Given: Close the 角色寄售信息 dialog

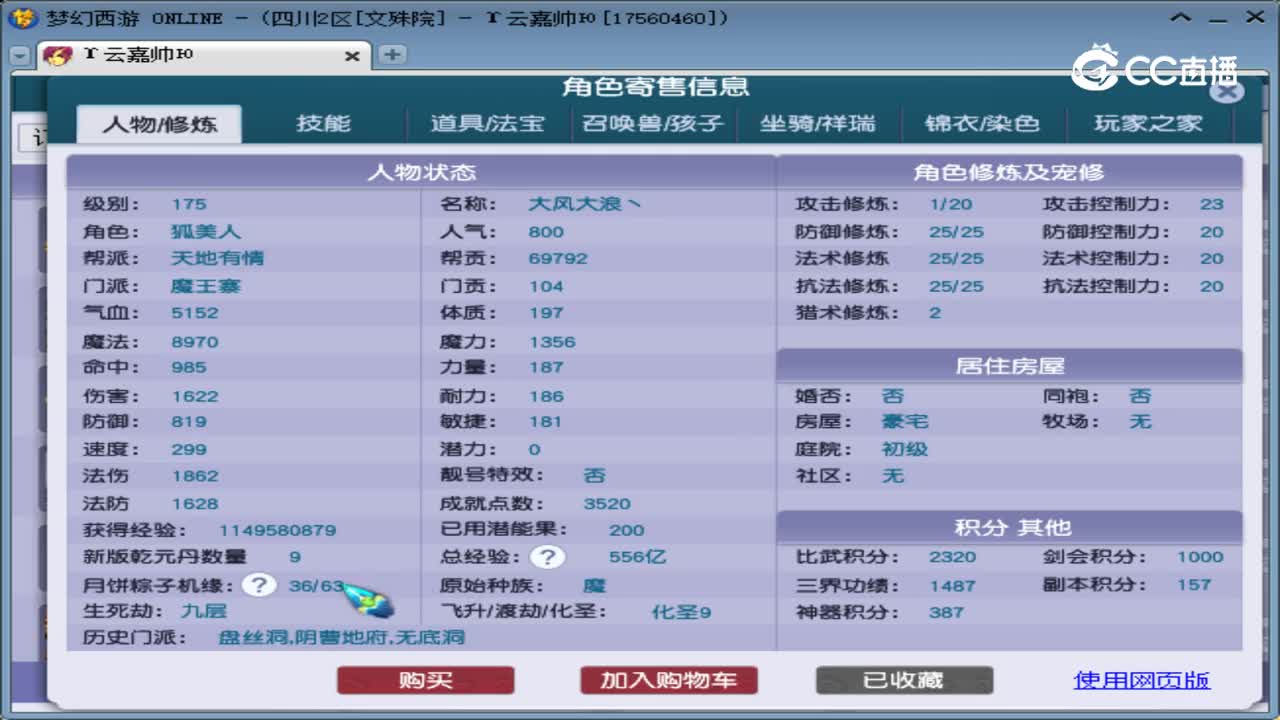Looking at the screenshot, I should (1228, 91).
